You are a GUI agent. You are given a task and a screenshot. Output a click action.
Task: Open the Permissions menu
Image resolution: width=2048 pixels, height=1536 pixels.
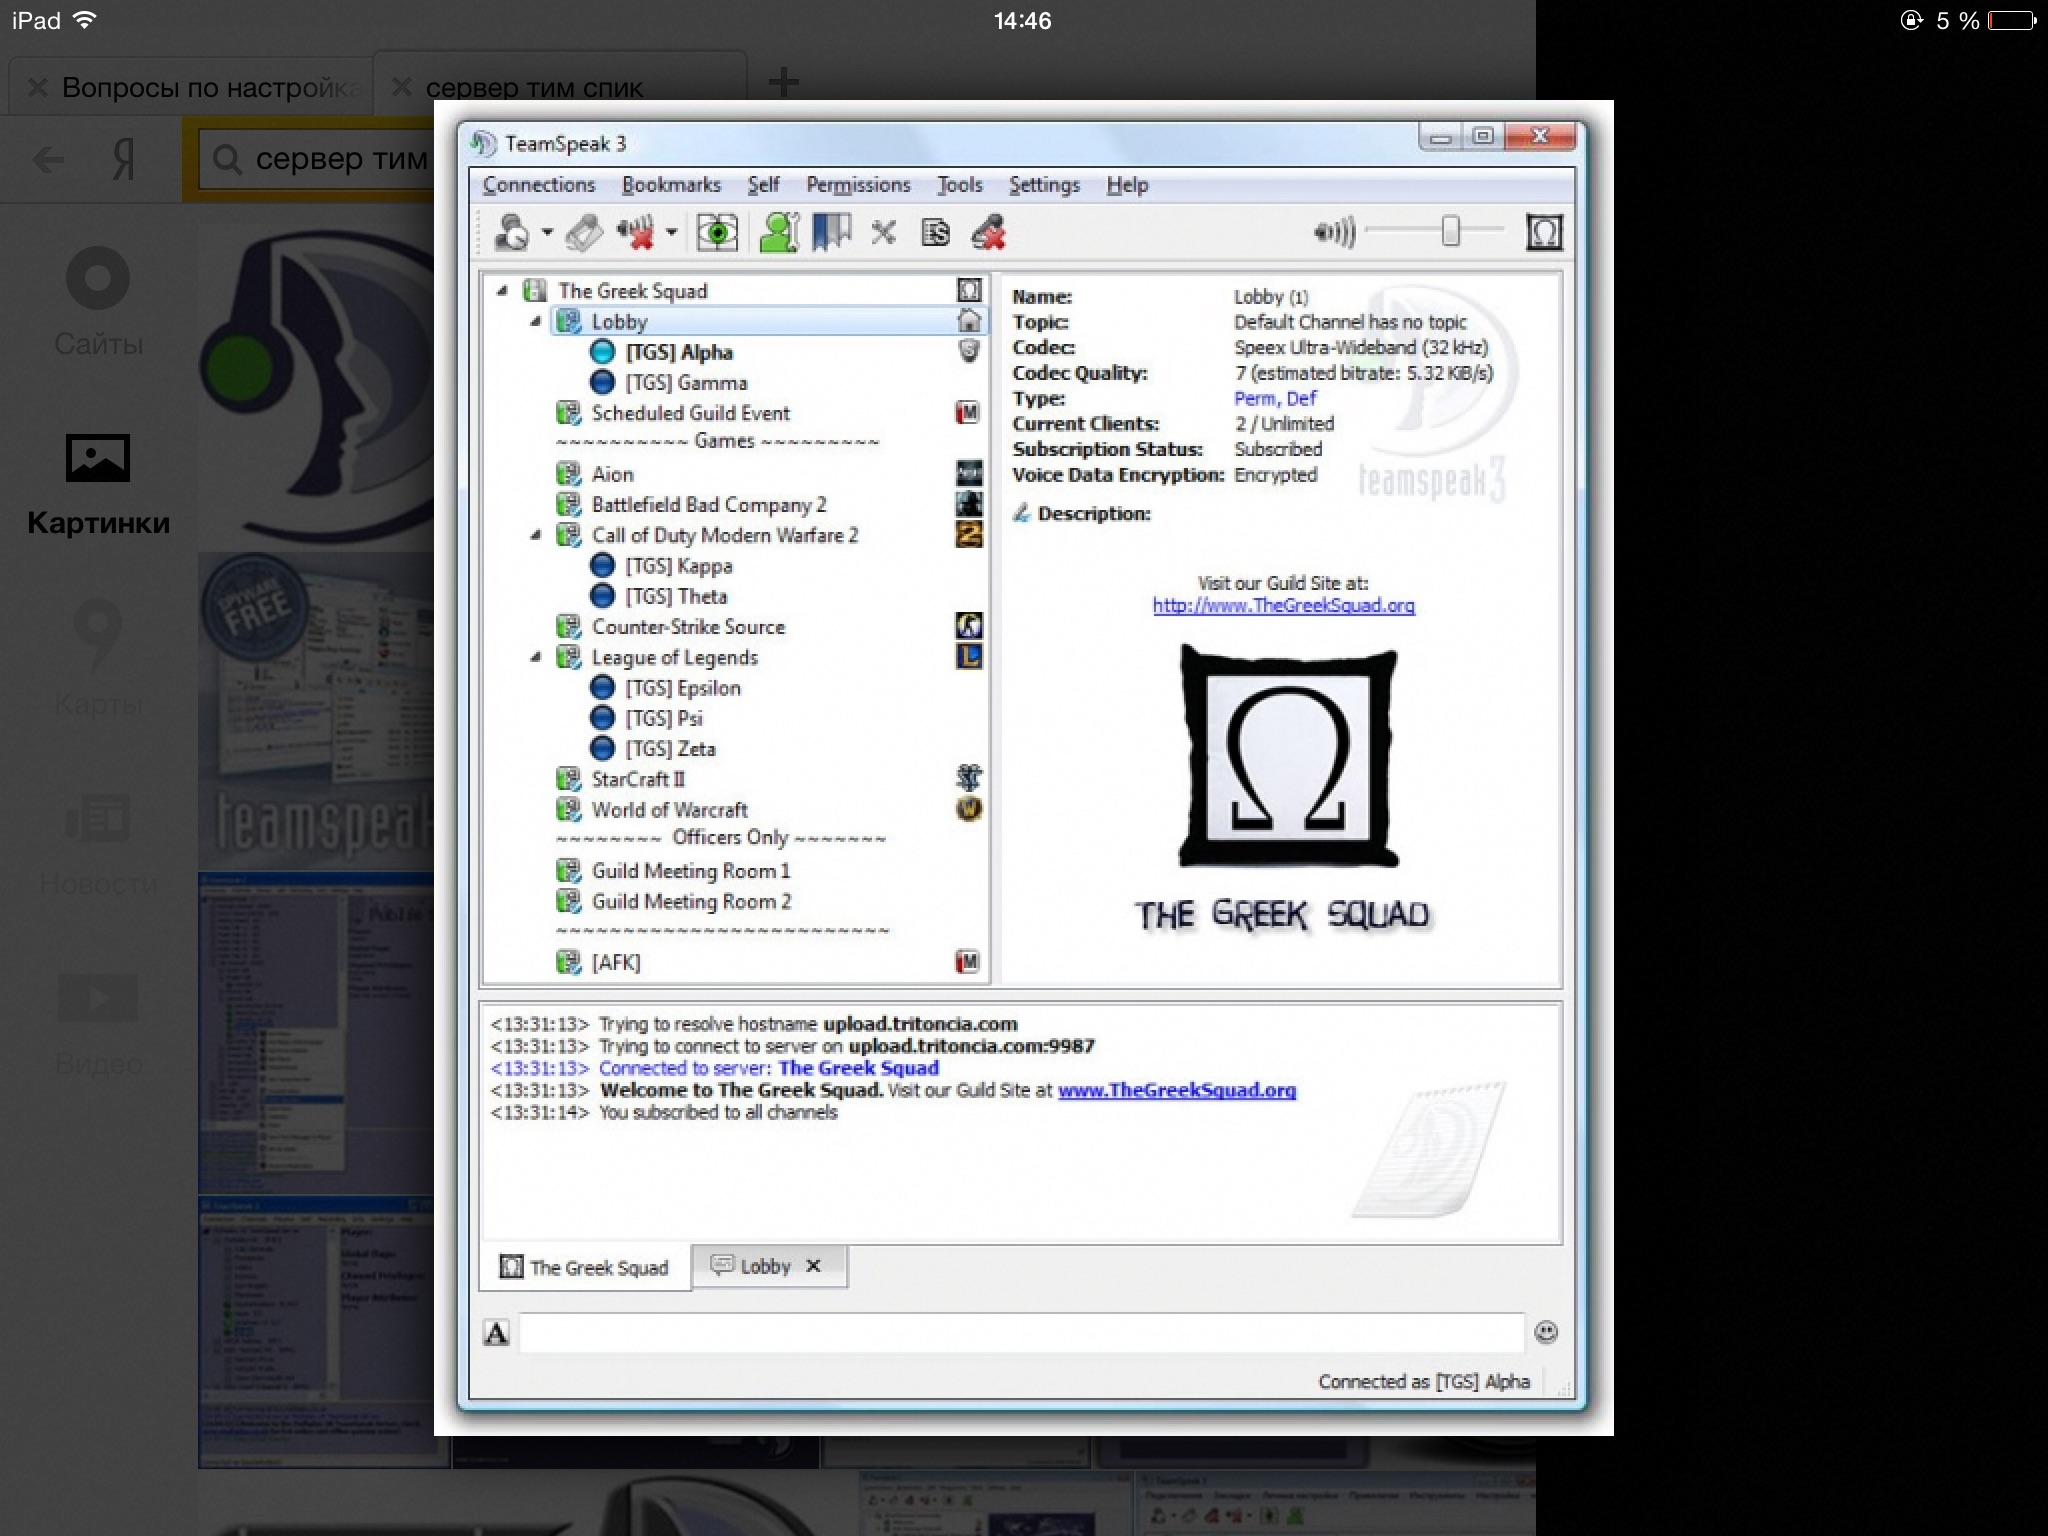(x=858, y=185)
